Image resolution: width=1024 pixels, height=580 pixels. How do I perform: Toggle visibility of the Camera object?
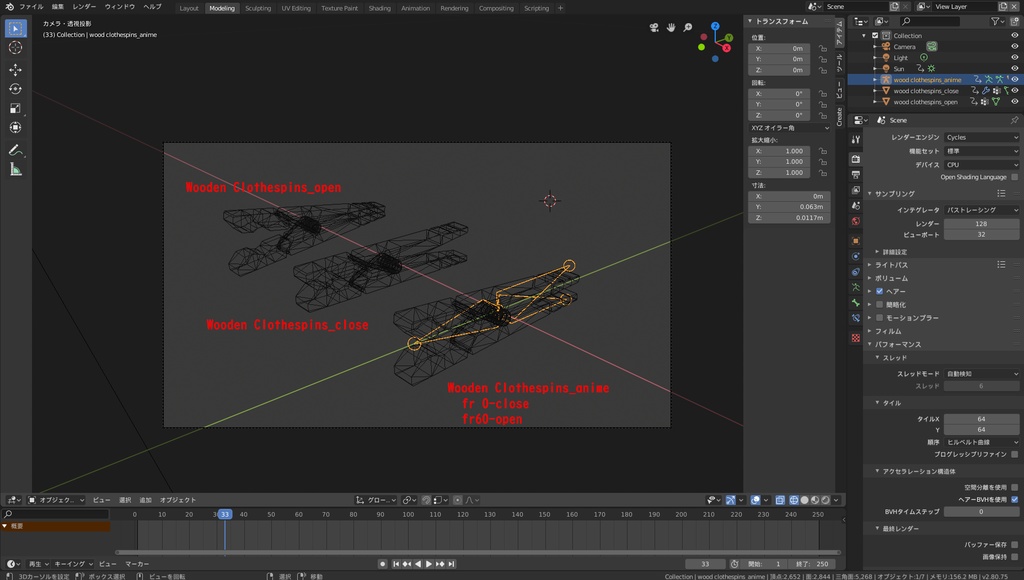(1014, 46)
